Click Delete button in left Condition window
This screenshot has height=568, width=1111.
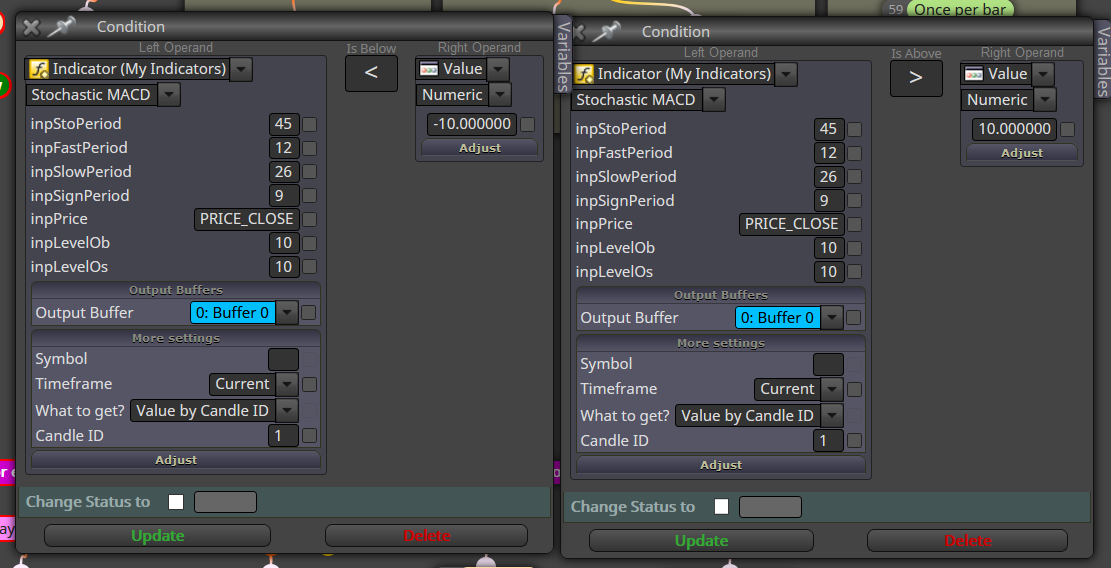(427, 535)
